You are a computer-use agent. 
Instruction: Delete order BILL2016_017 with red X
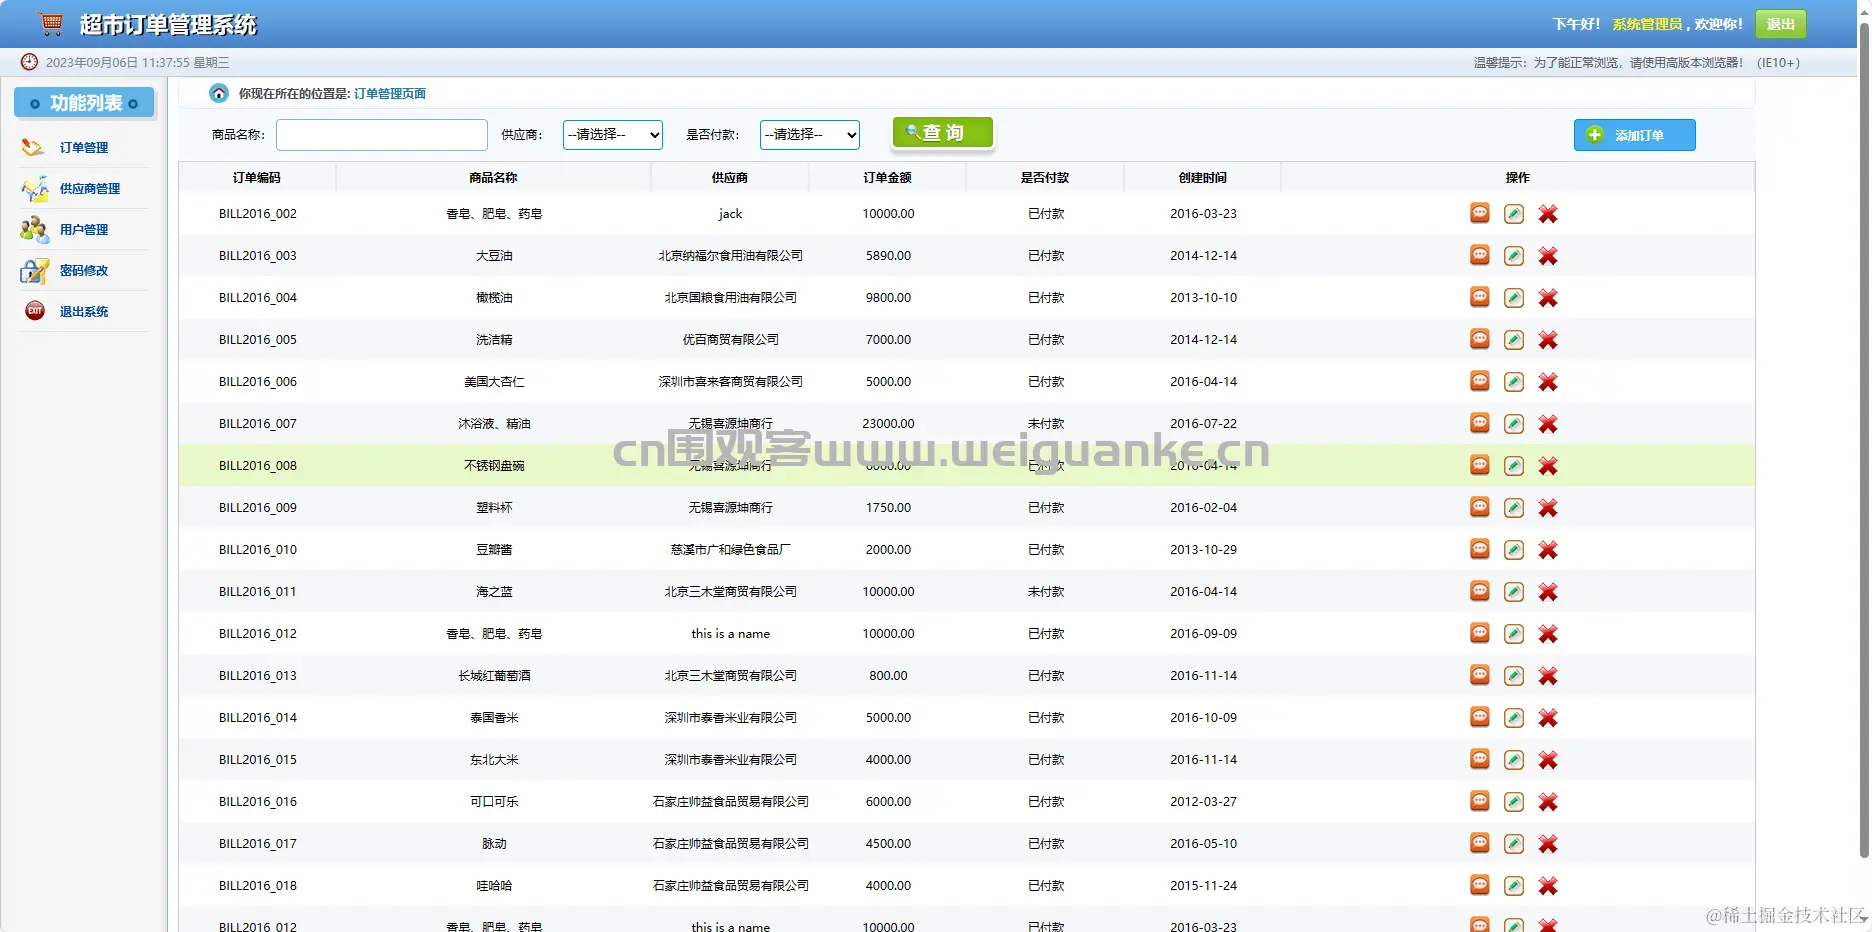pyautogui.click(x=1548, y=844)
